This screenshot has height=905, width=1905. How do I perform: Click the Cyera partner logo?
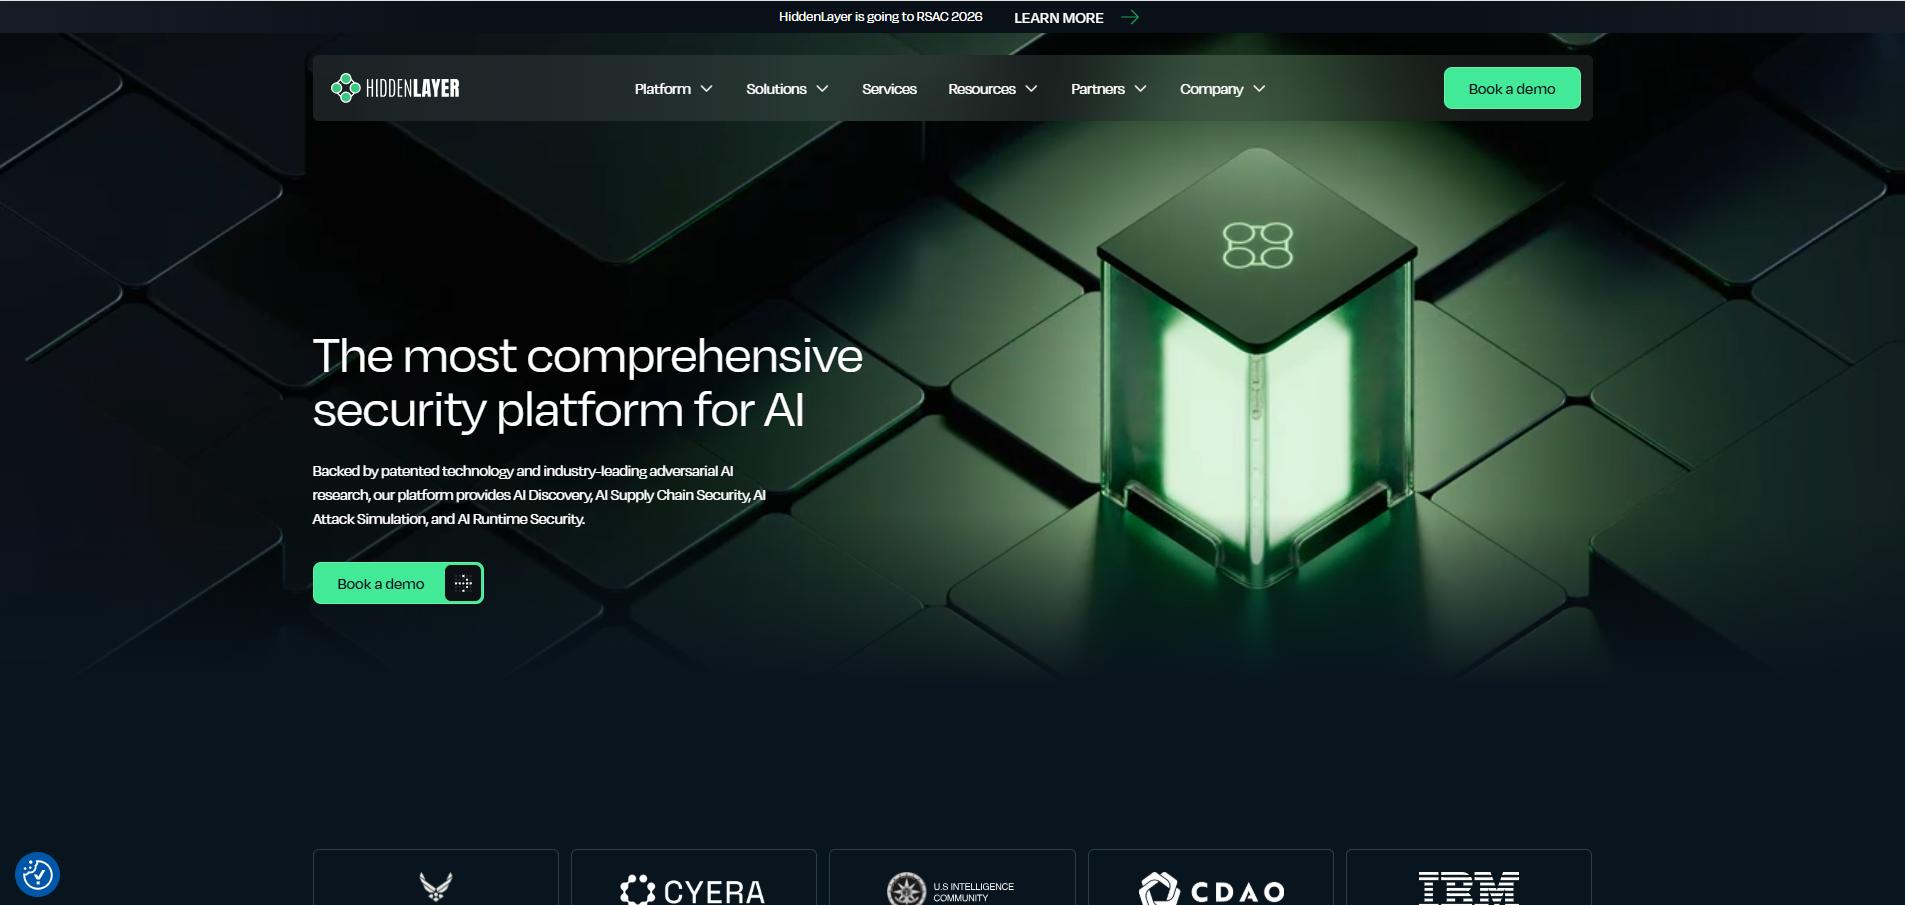[693, 889]
